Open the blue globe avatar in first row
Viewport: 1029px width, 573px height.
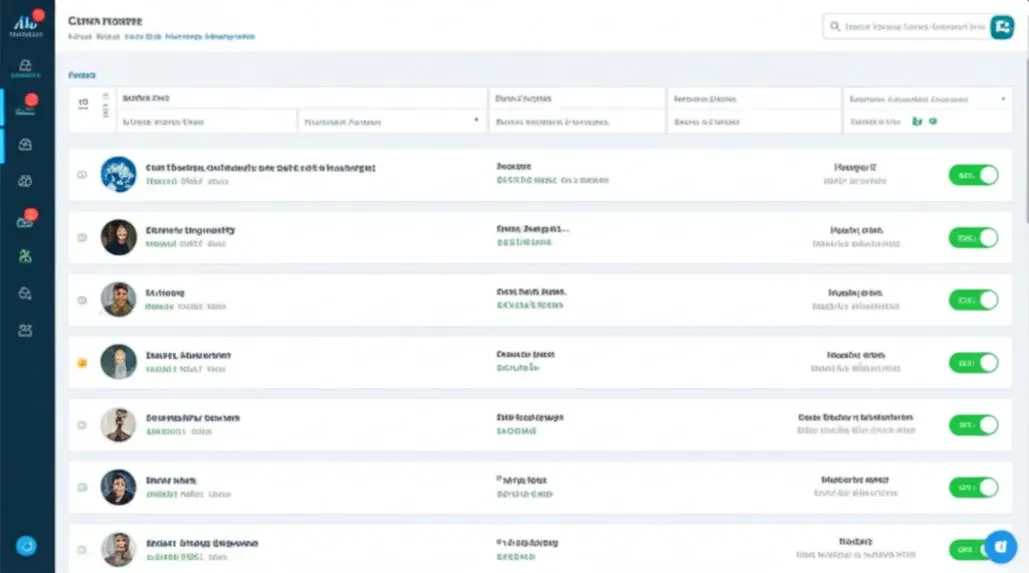(119, 175)
